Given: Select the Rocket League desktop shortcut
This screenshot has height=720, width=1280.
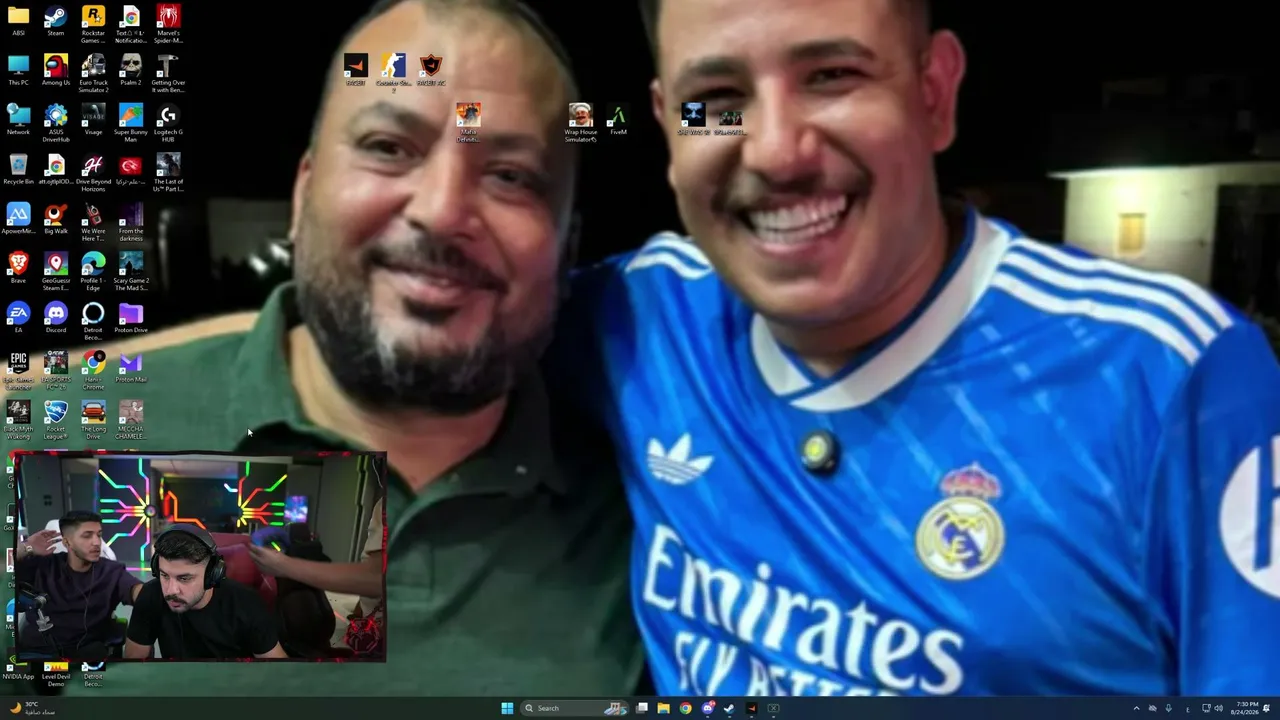Looking at the screenshot, I should [x=56, y=419].
